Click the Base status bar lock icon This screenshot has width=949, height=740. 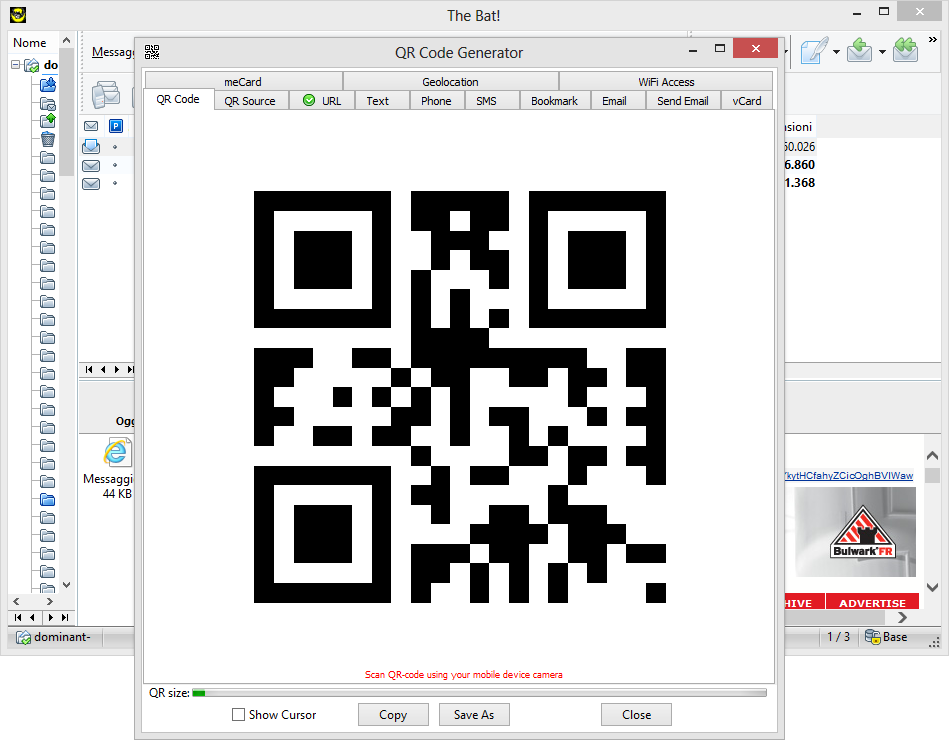pos(872,637)
